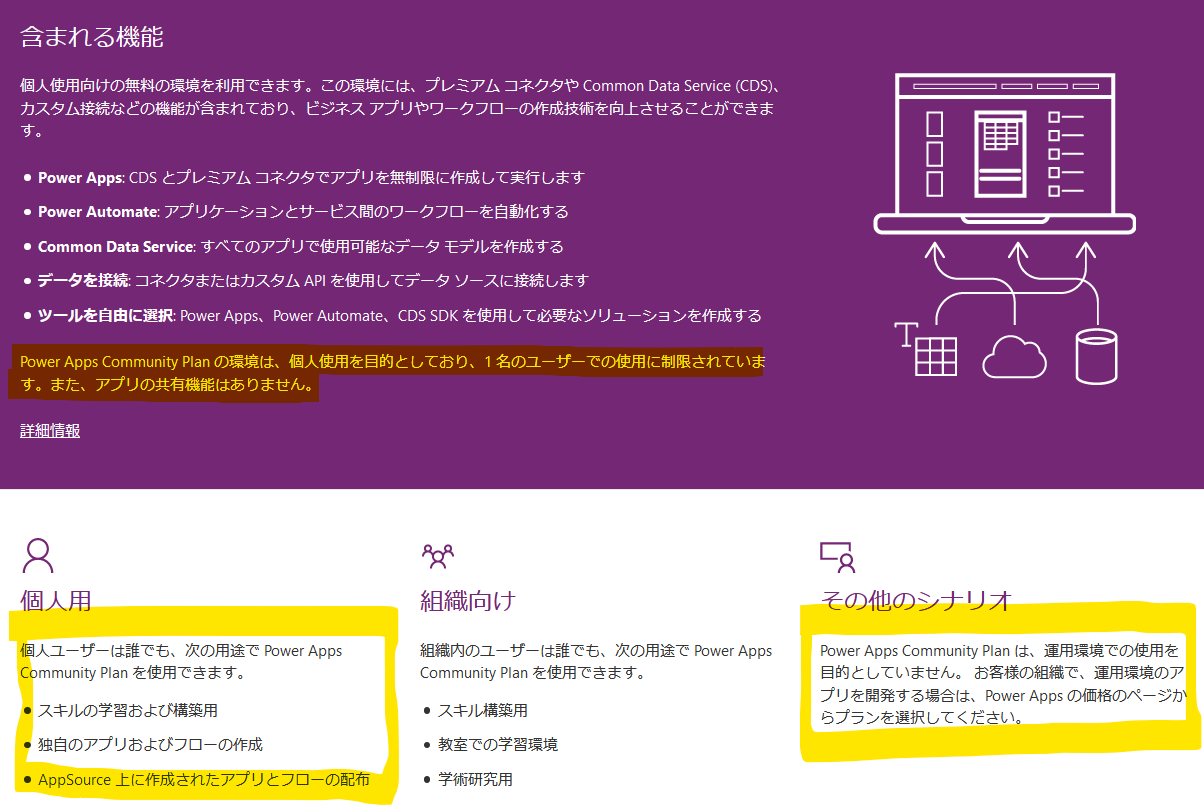Click the Common Data Service bullet line
This screenshot has height=808, width=1204.
tap(293, 246)
